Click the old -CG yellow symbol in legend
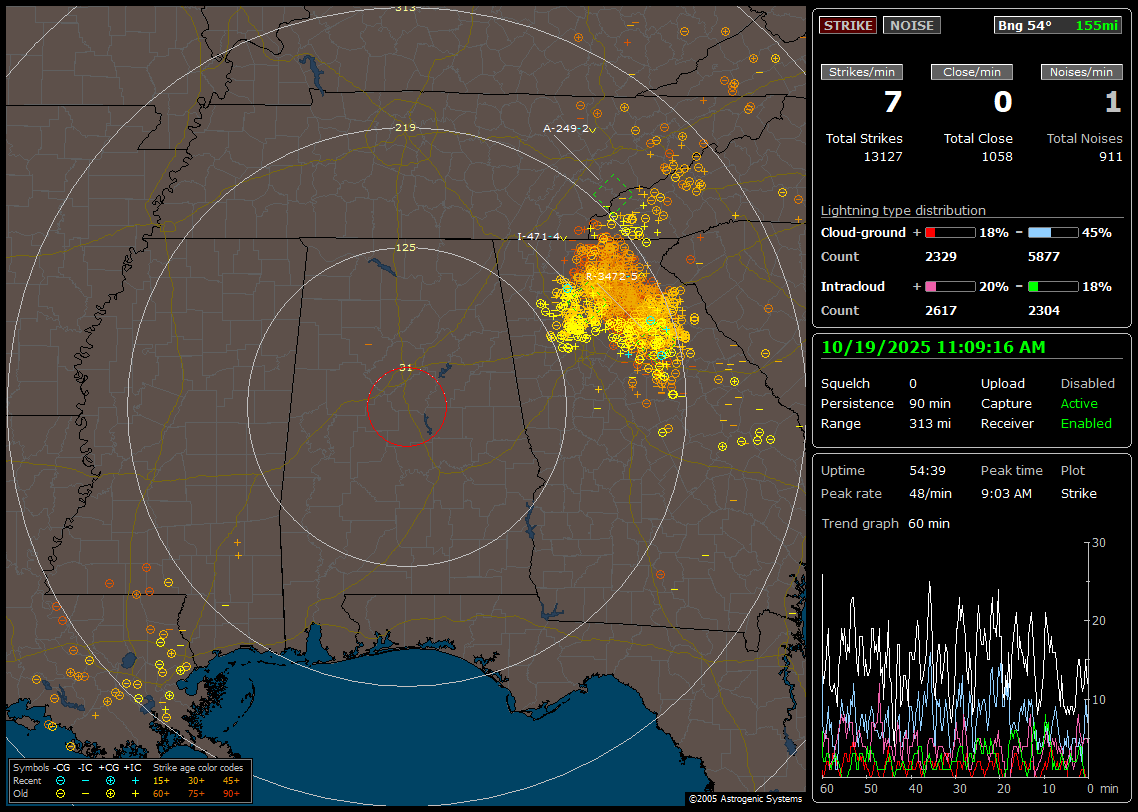Screen dimensions: 1138x812 click(x=61, y=793)
